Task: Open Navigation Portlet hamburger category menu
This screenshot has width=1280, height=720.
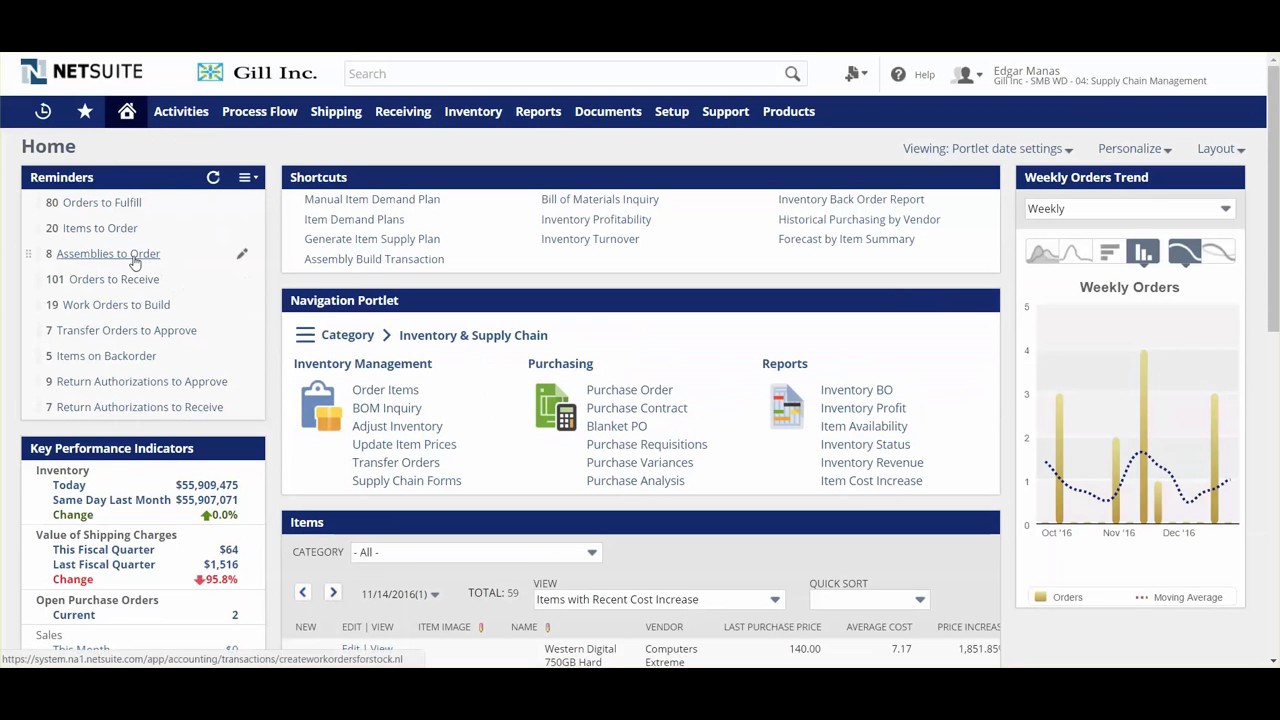Action: pyautogui.click(x=305, y=335)
